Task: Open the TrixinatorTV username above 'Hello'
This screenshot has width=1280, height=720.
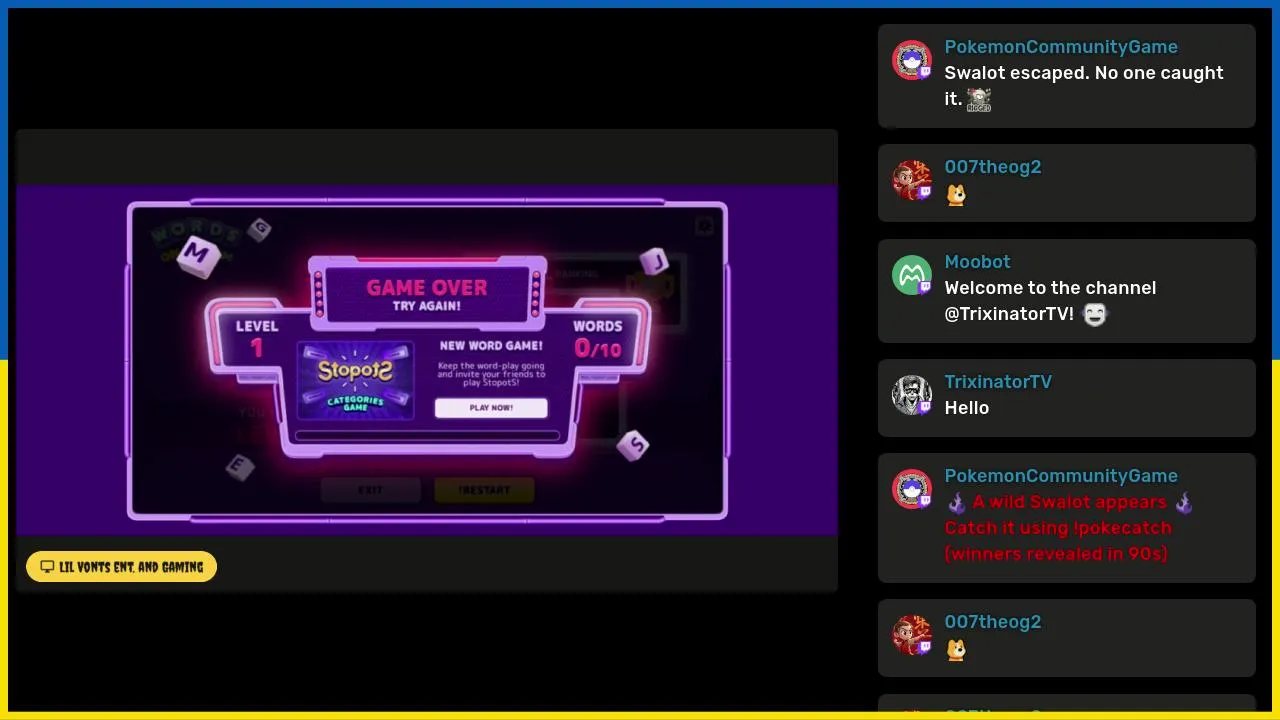Action: pyautogui.click(x=998, y=382)
